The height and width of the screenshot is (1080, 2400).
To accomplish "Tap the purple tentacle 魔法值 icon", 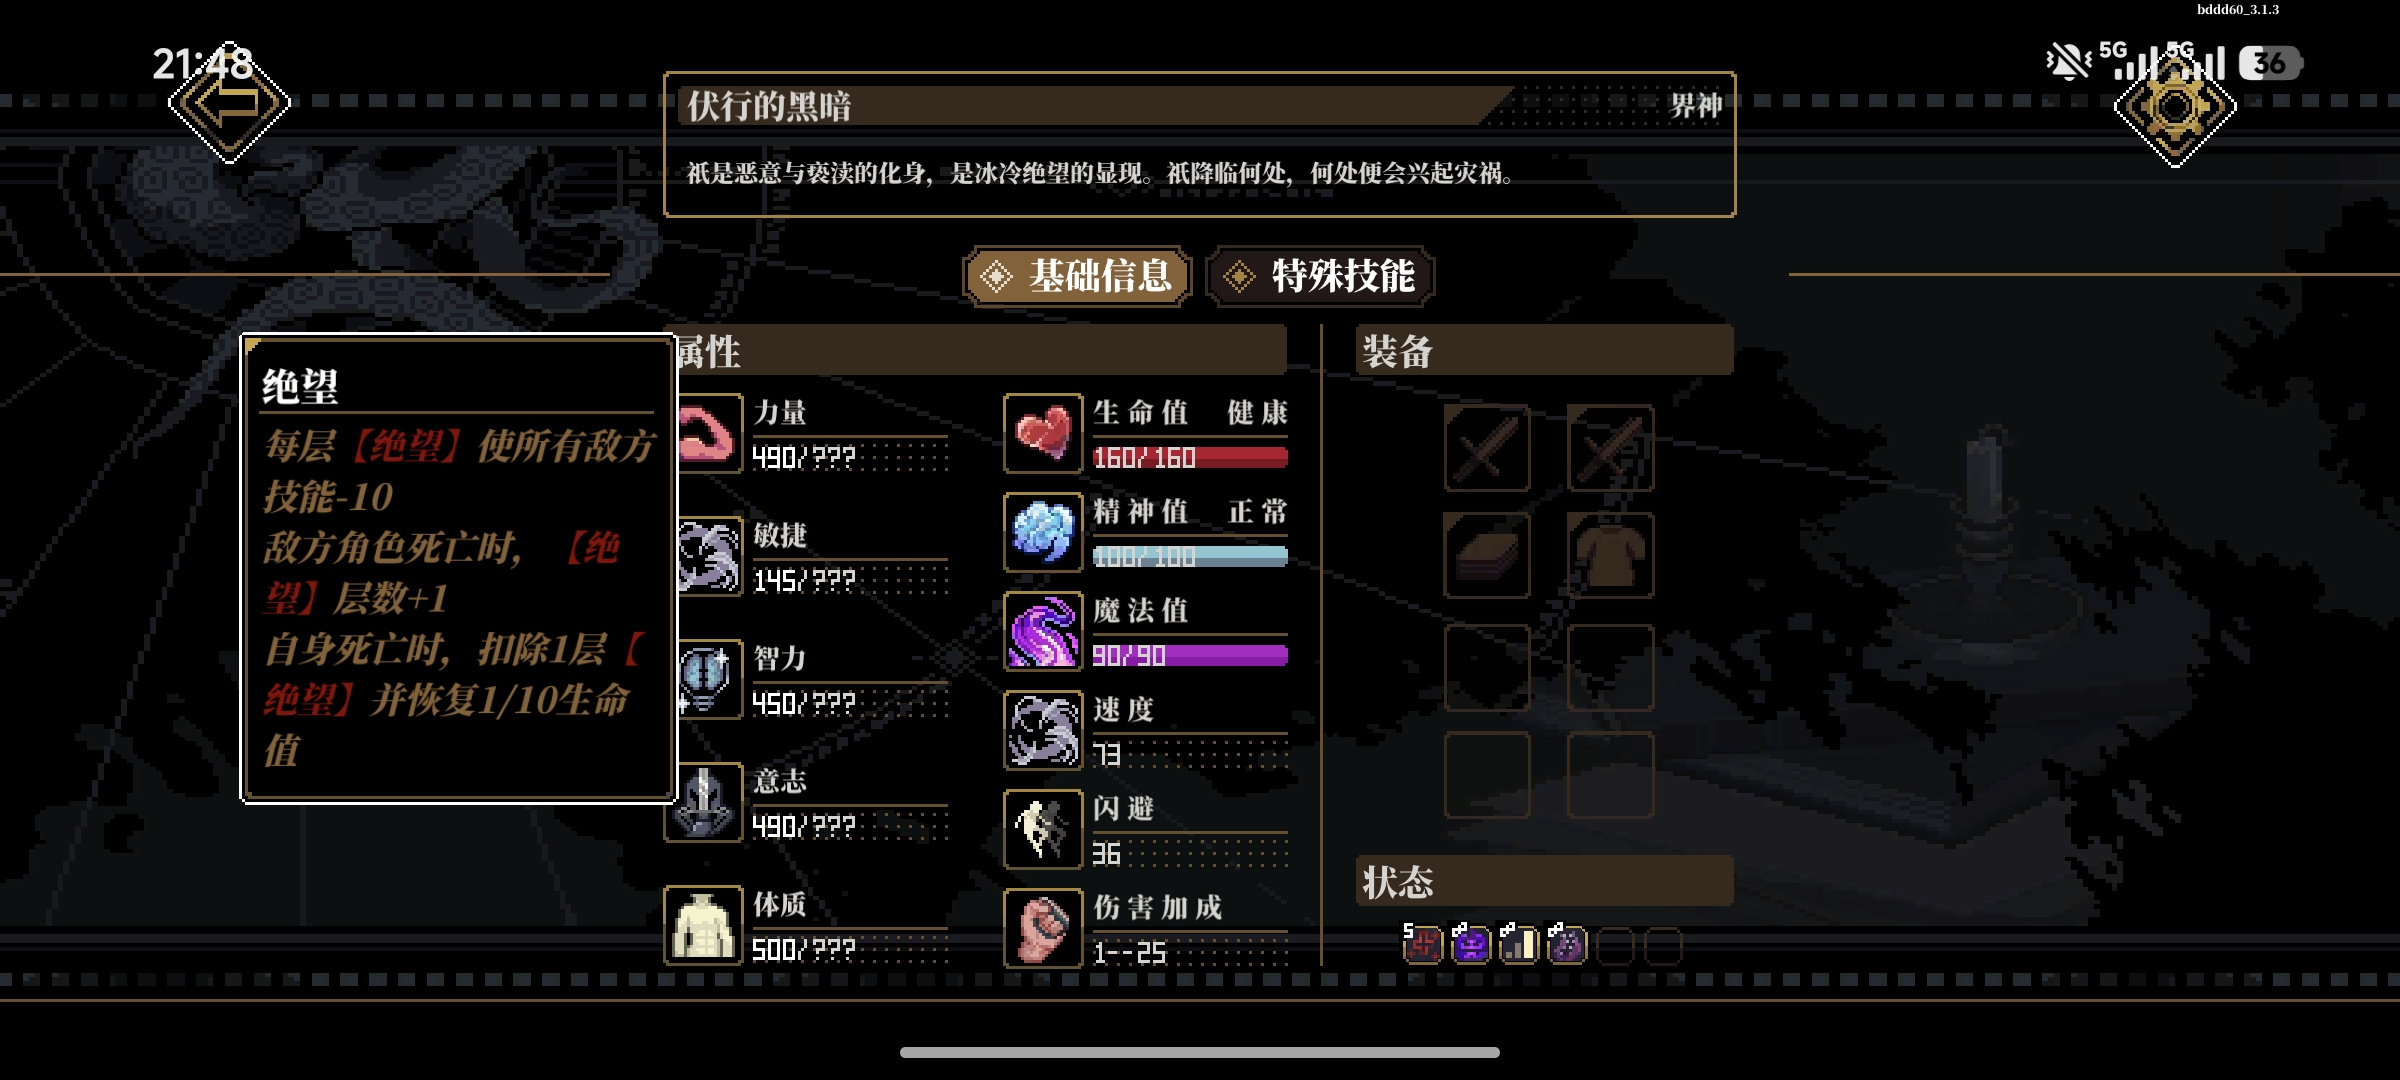I will click(1043, 631).
